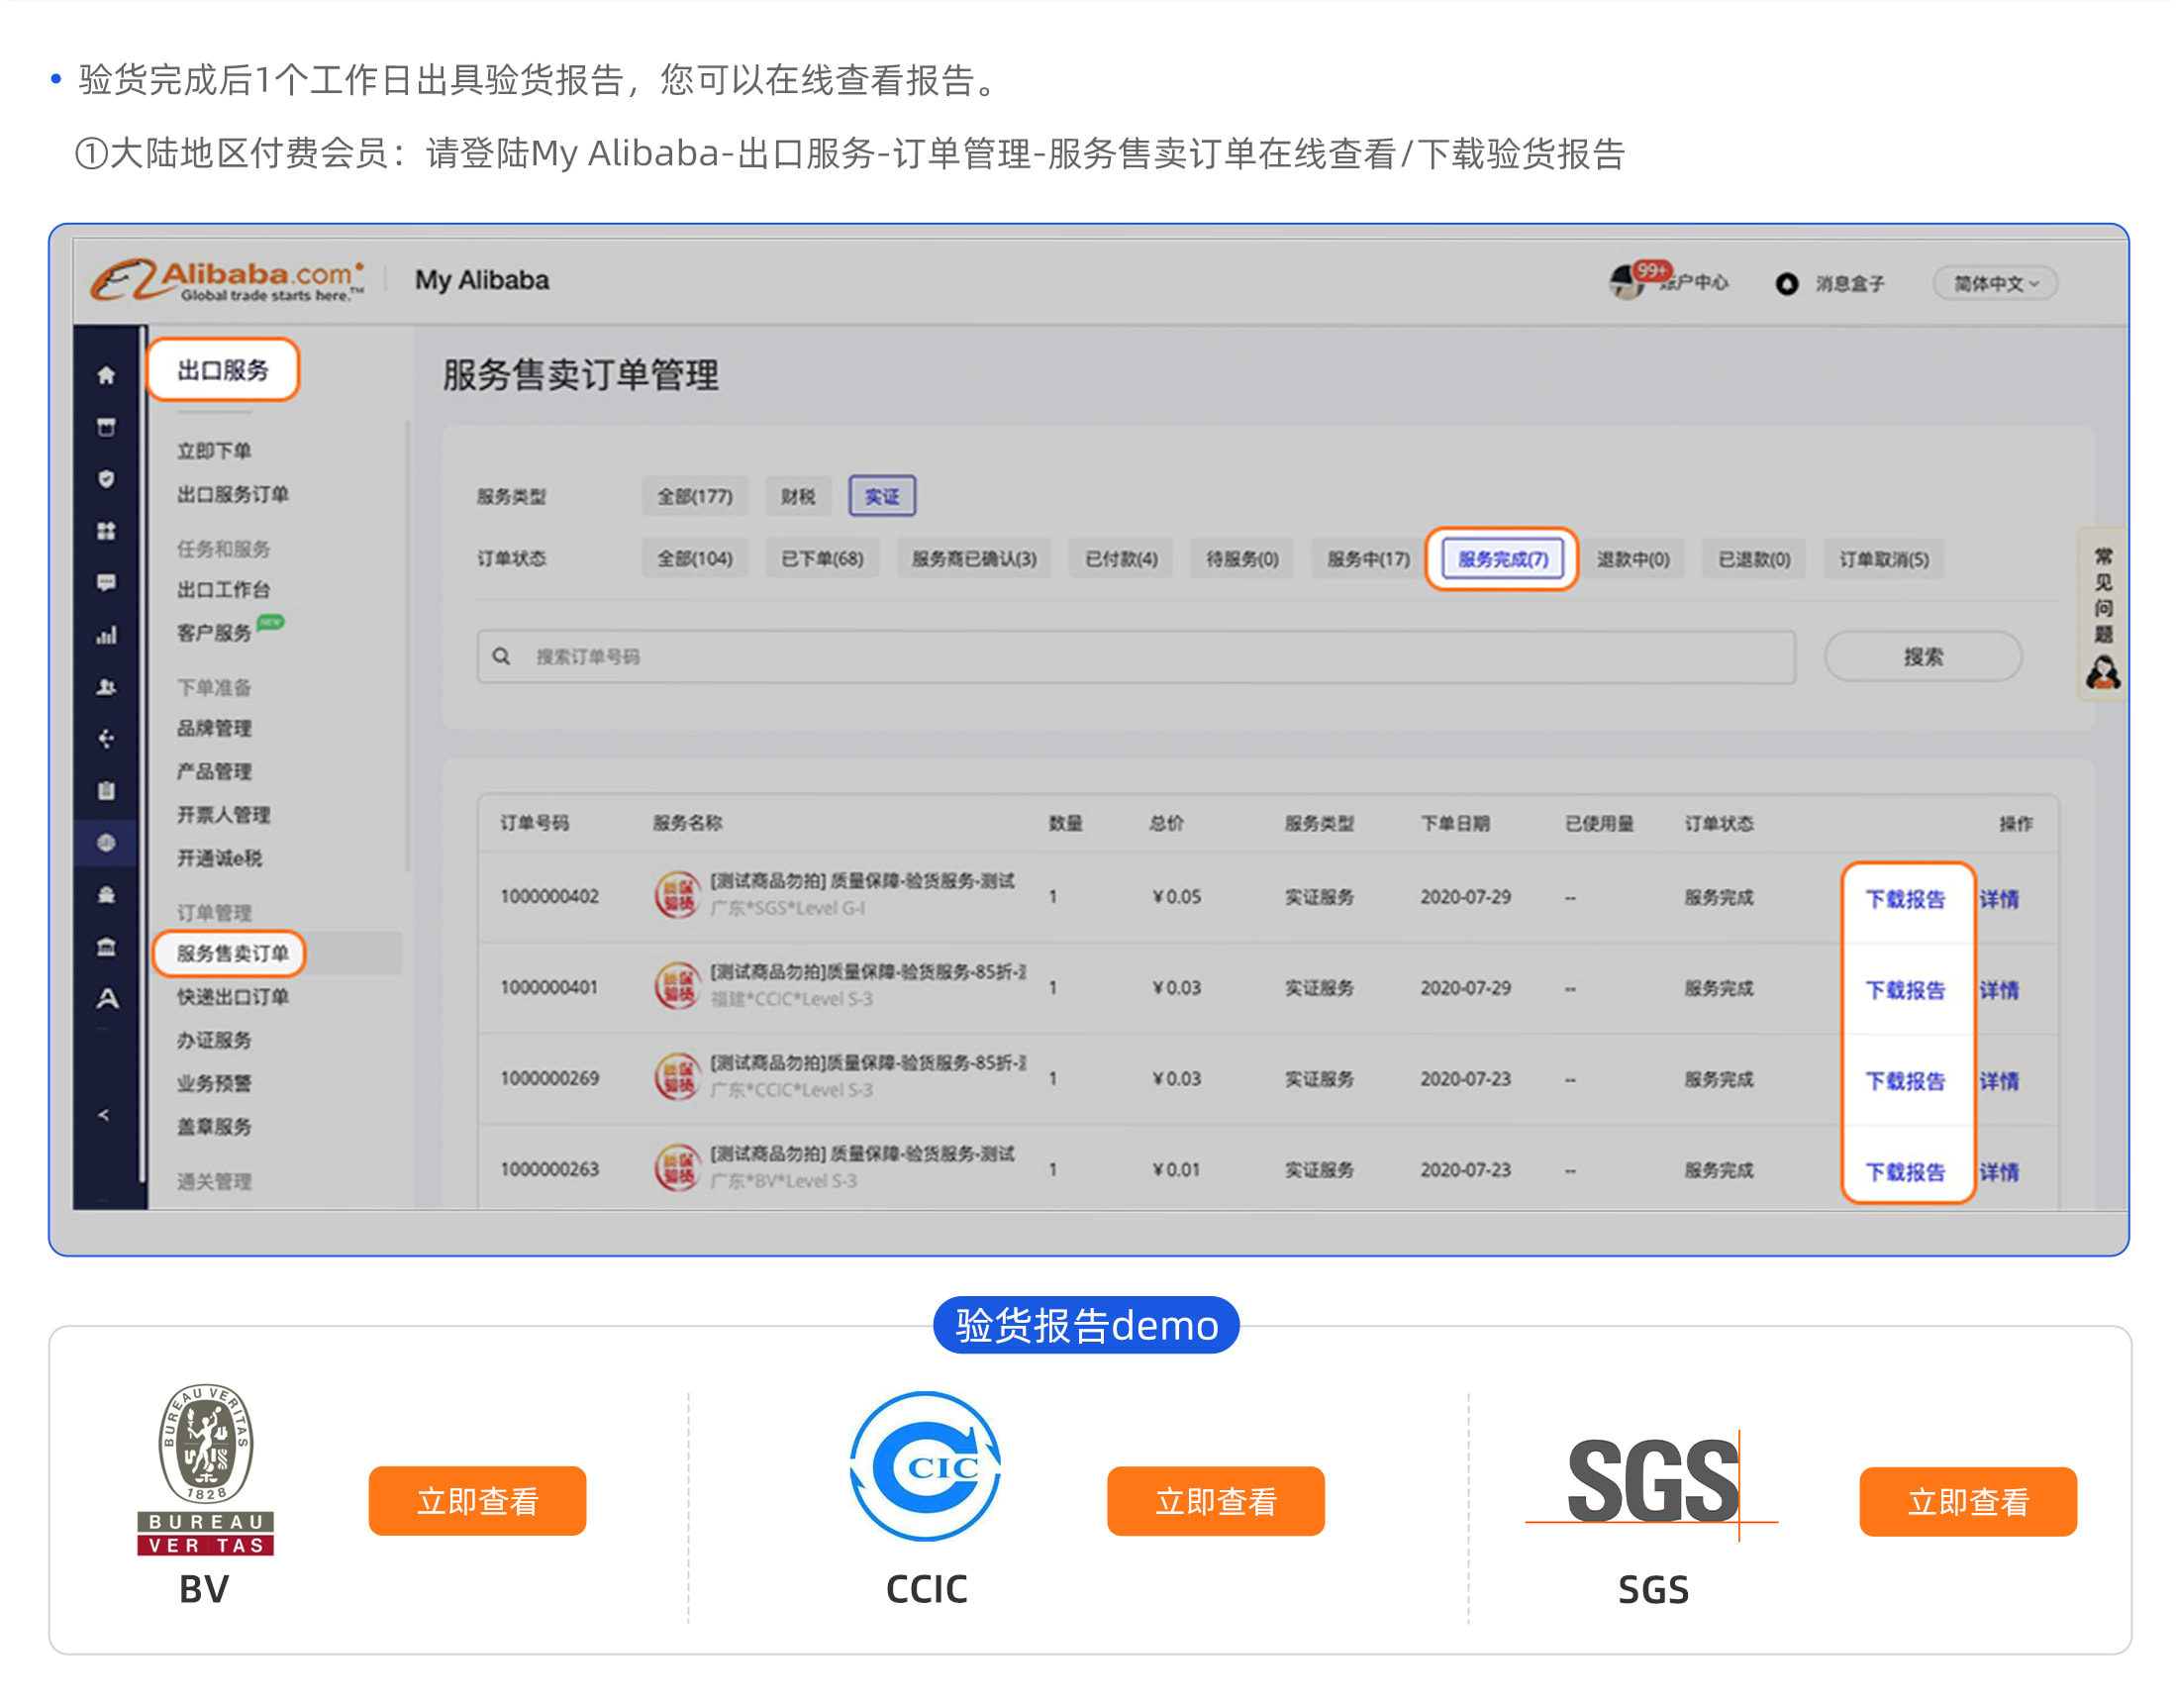Image resolution: width=2176 pixels, height=1708 pixels.
Task: Click the home icon in dark sidebar
Action: (x=106, y=375)
